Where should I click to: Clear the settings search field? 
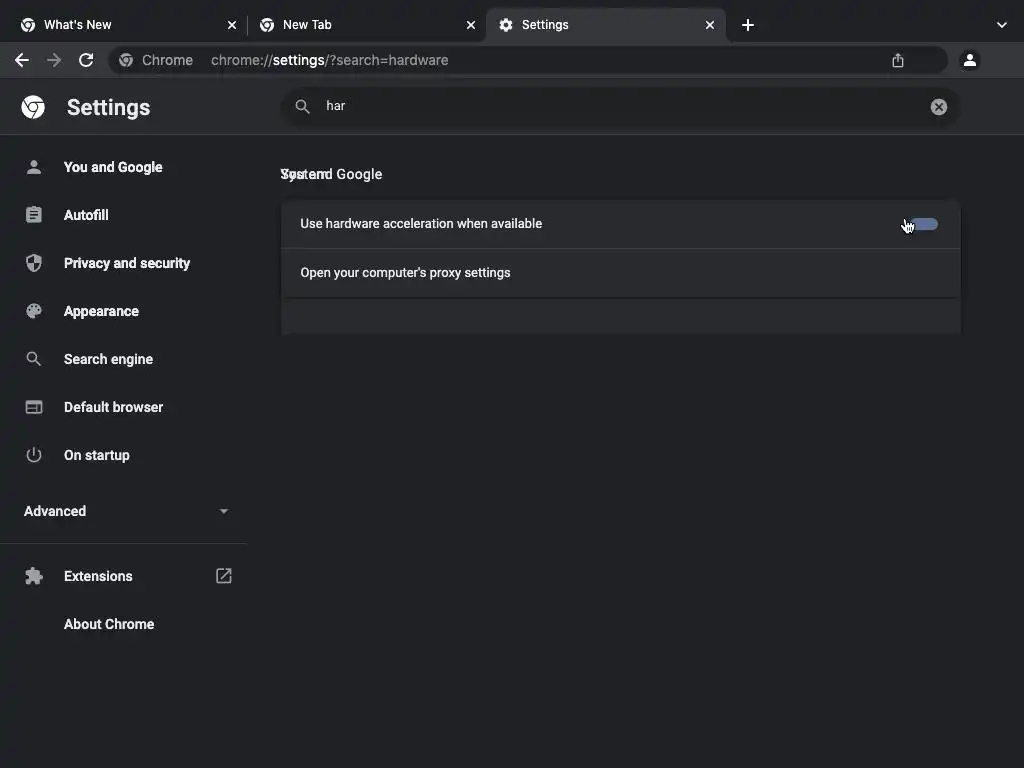pyautogui.click(x=938, y=107)
